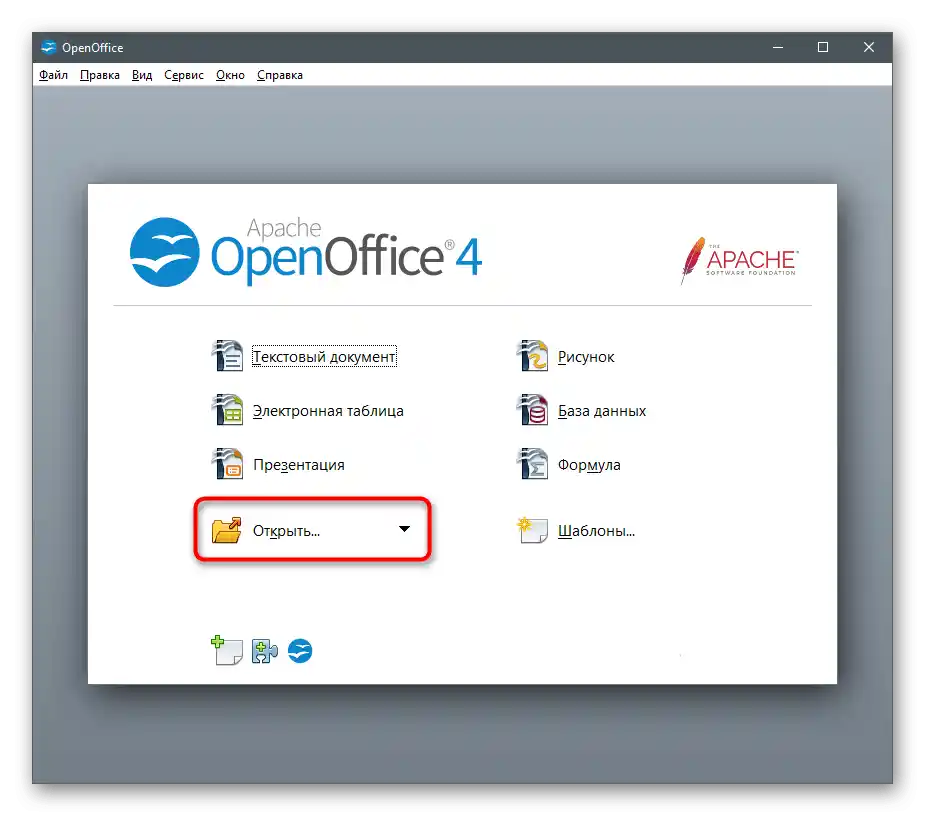Click the Spreadsheet (Электронная таблица) icon
The width and height of the screenshot is (925, 816).
(227, 410)
